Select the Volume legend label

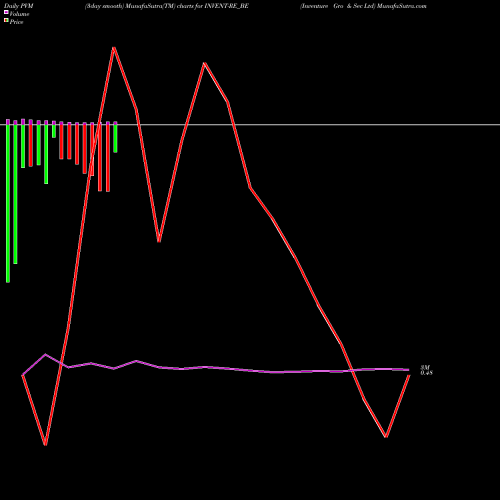[x=19, y=14]
